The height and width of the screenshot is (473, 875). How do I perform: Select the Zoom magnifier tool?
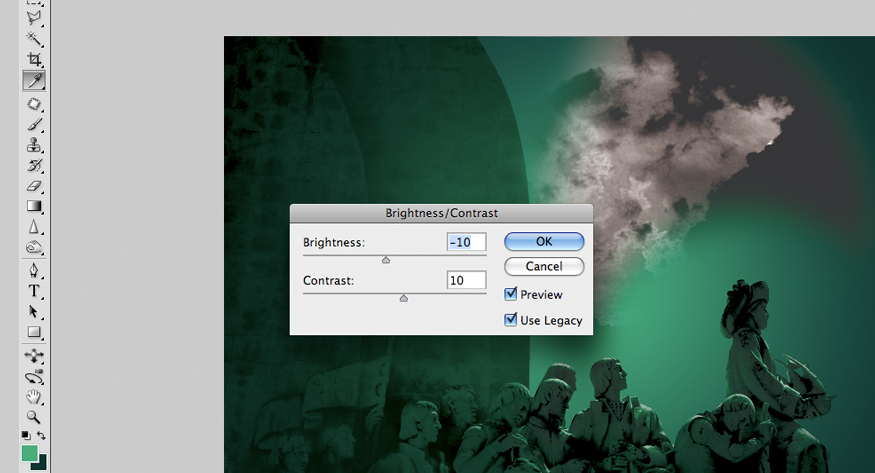[x=33, y=417]
